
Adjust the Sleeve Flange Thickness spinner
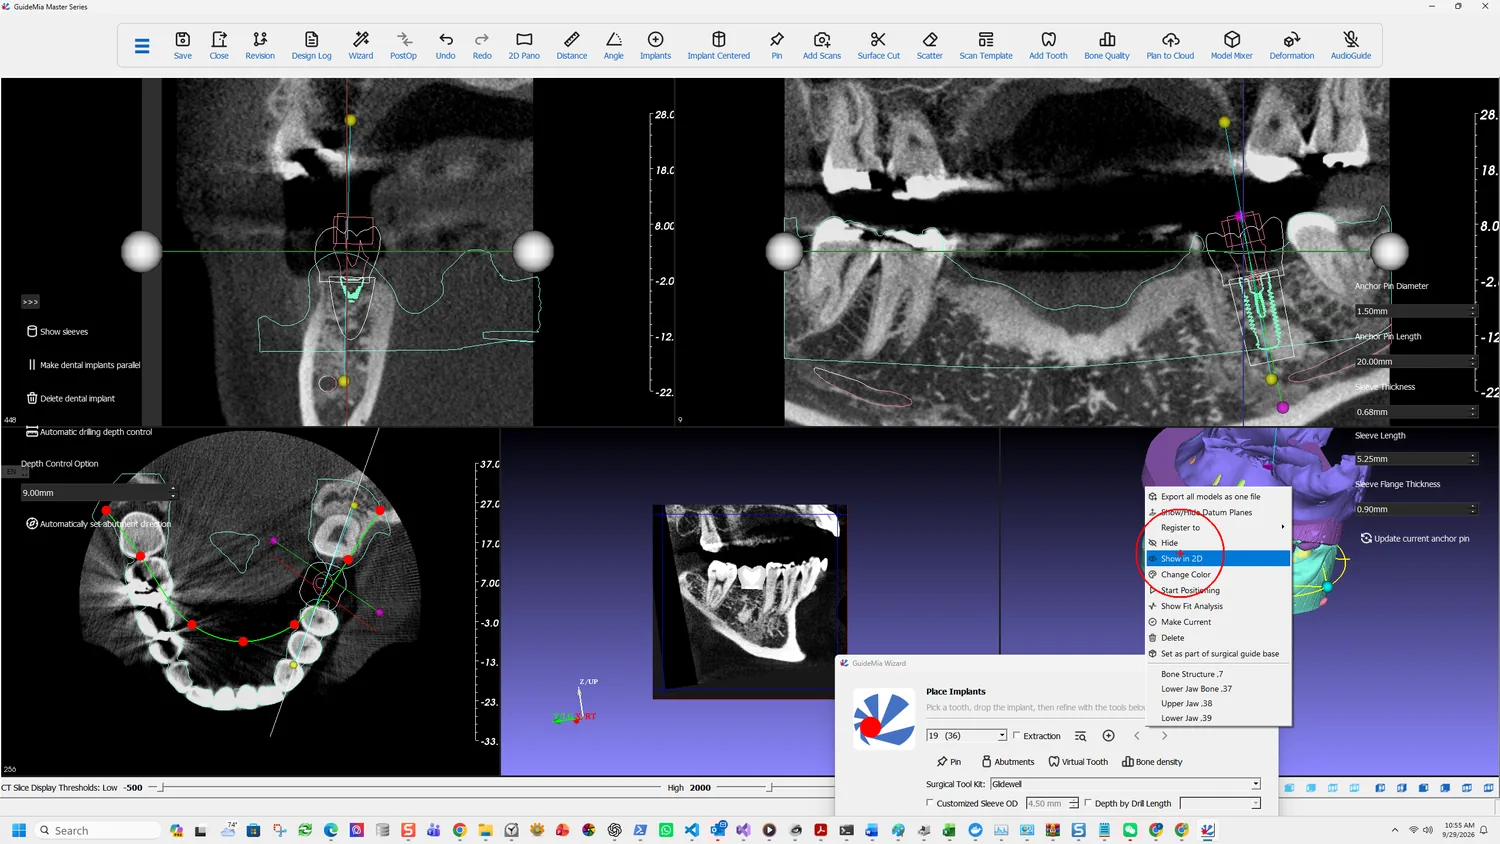pyautogui.click(x=1472, y=509)
